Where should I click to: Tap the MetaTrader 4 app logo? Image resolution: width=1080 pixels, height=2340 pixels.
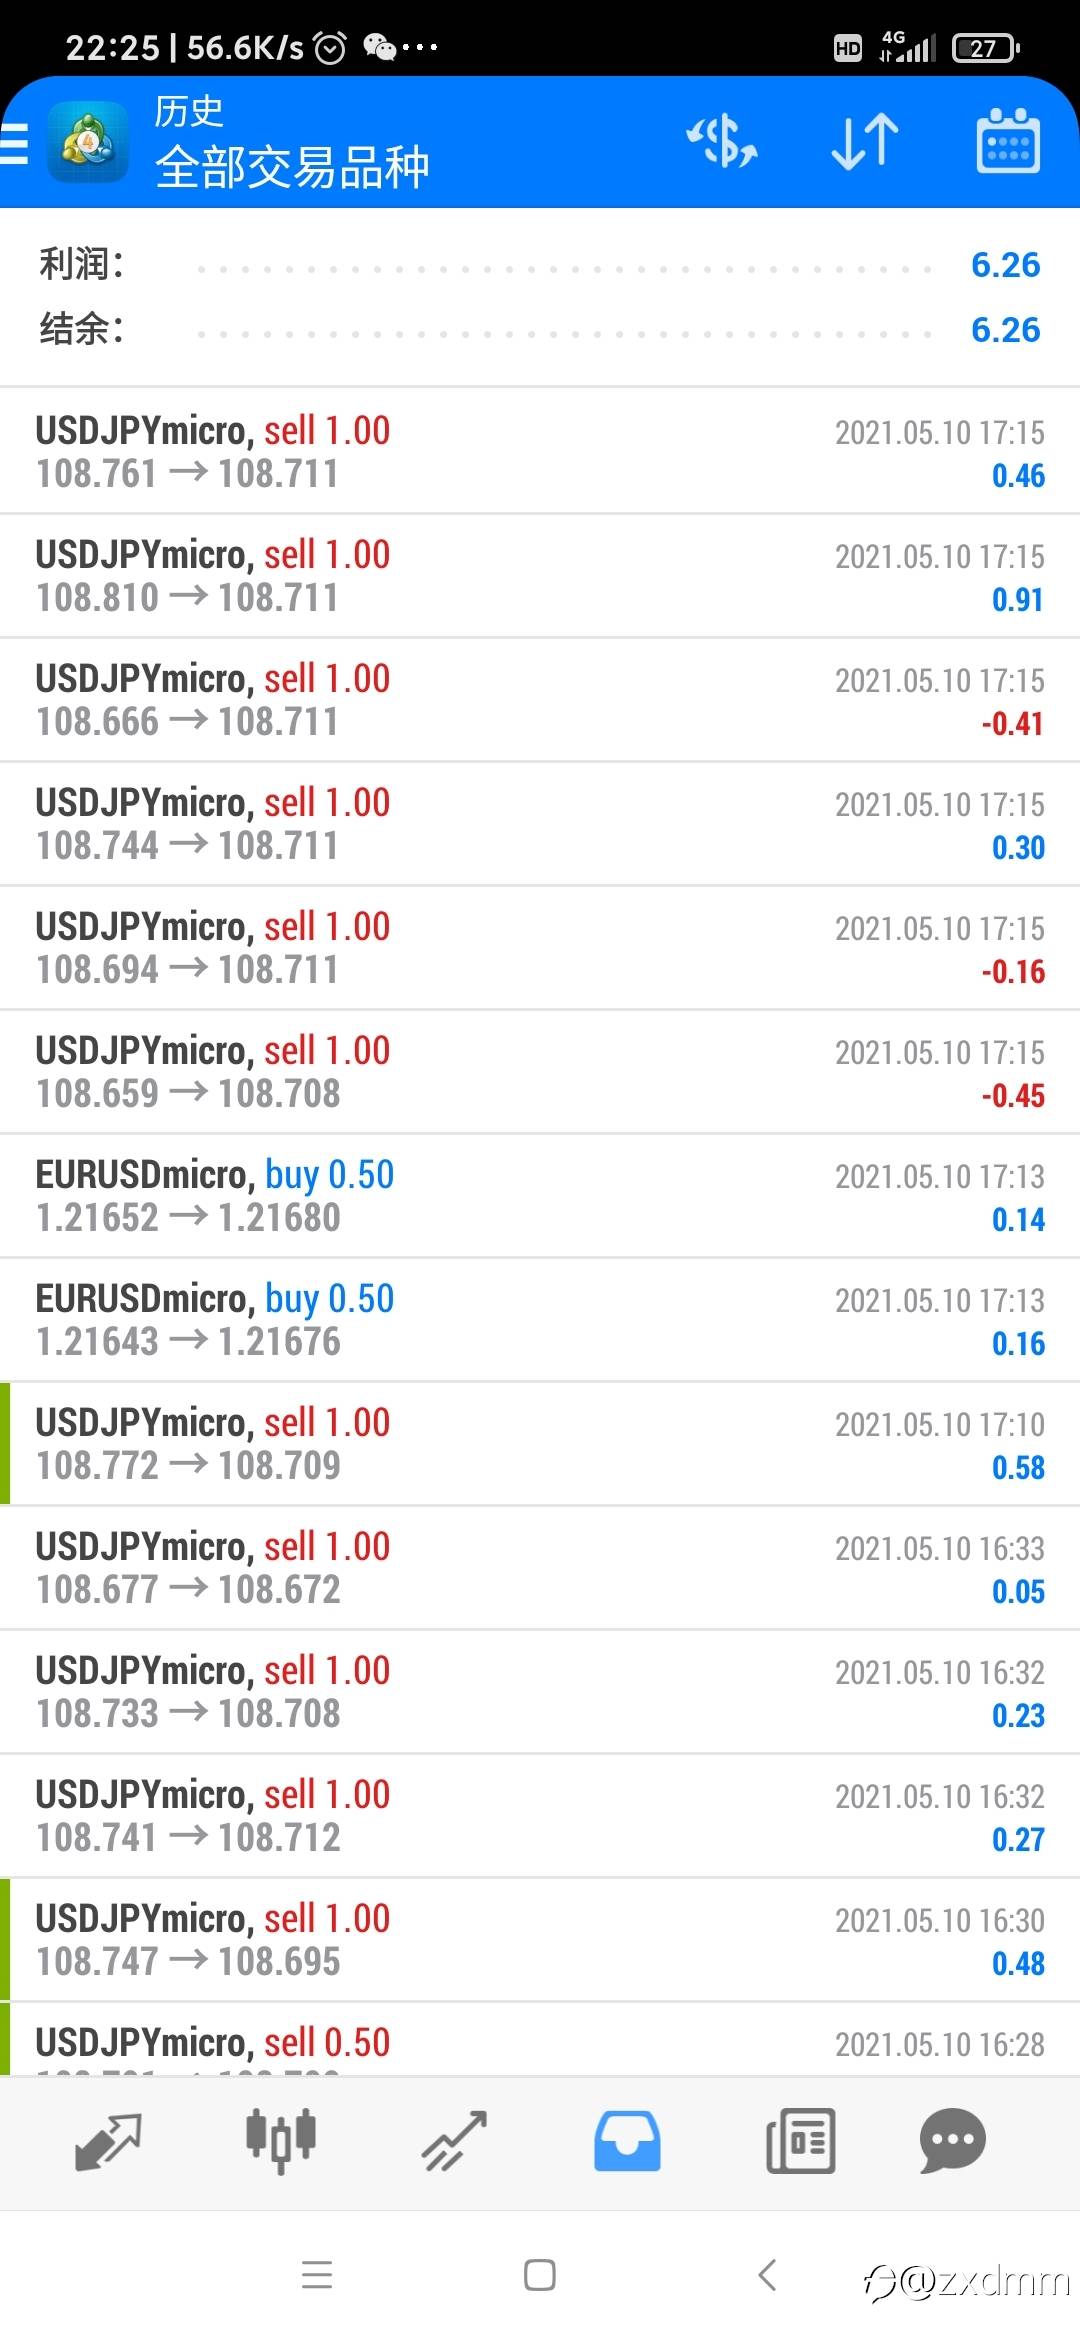click(88, 143)
